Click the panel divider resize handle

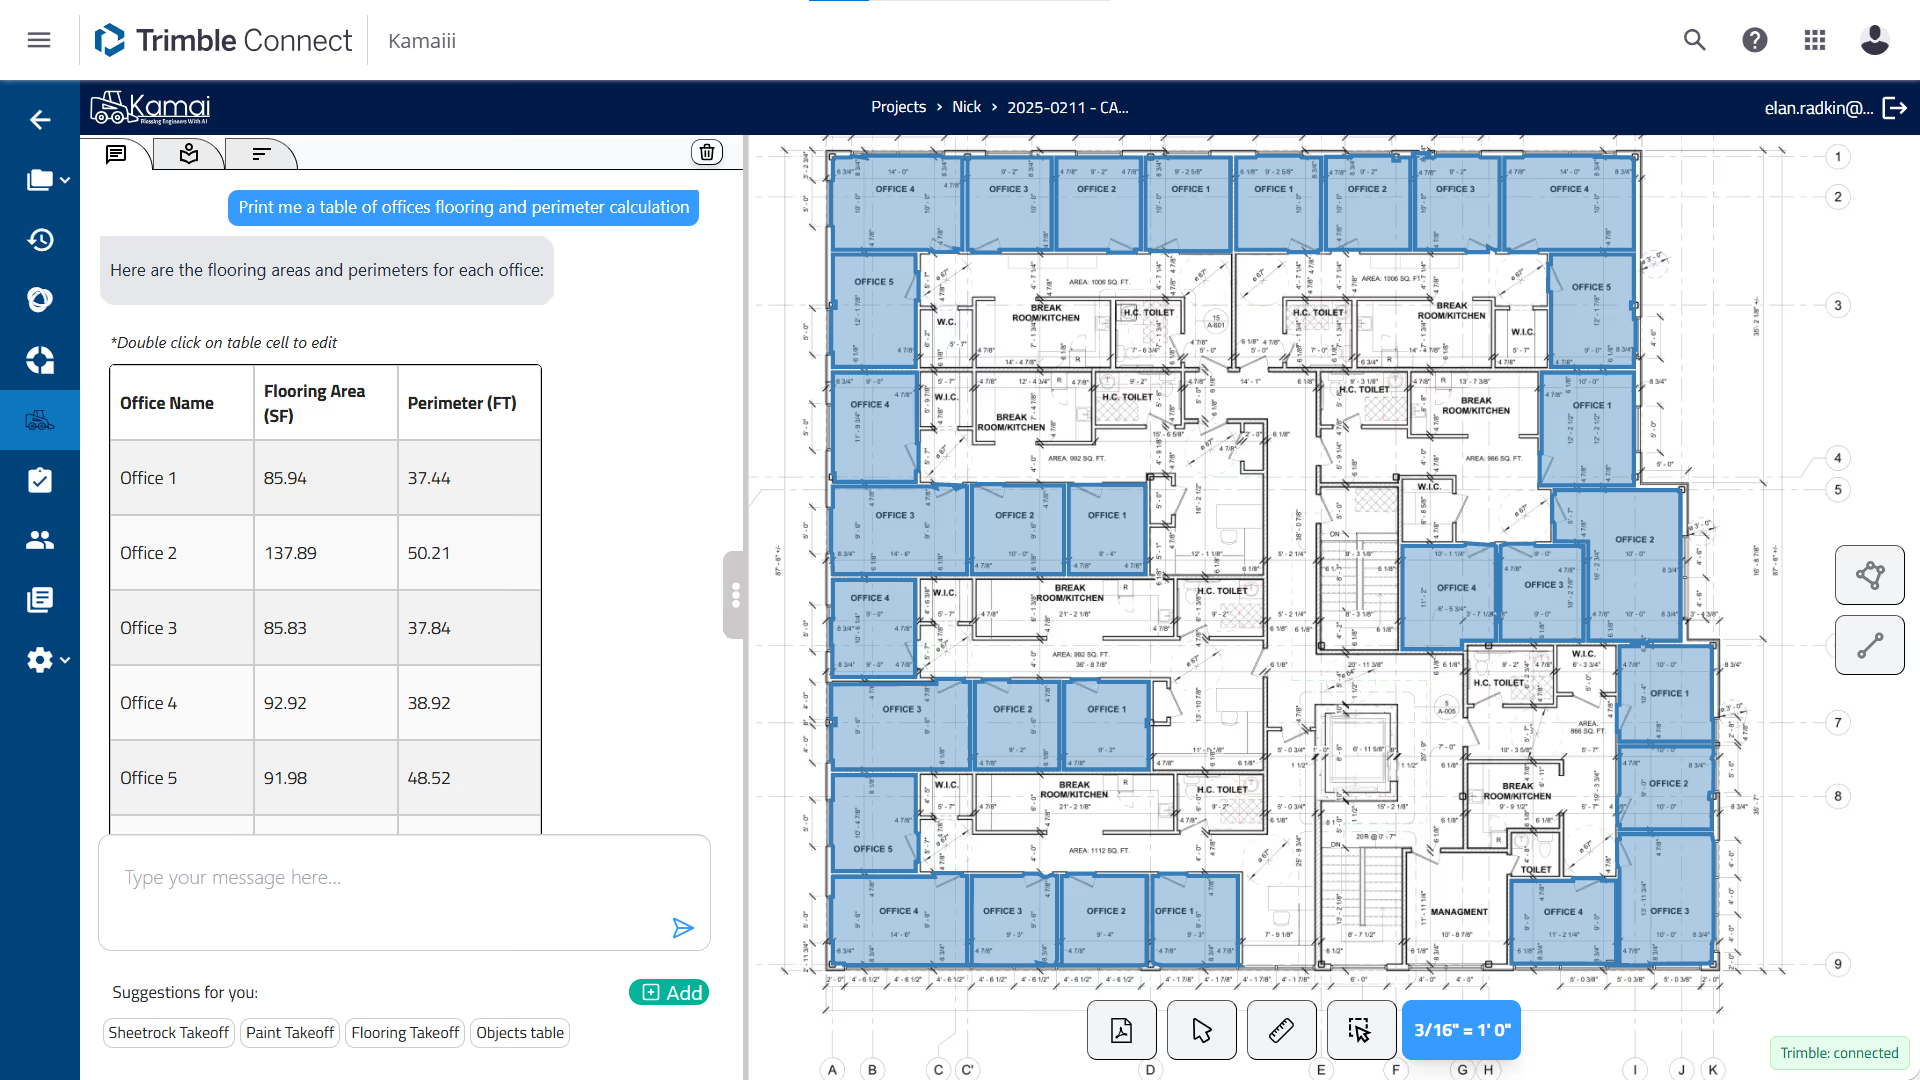coord(735,595)
